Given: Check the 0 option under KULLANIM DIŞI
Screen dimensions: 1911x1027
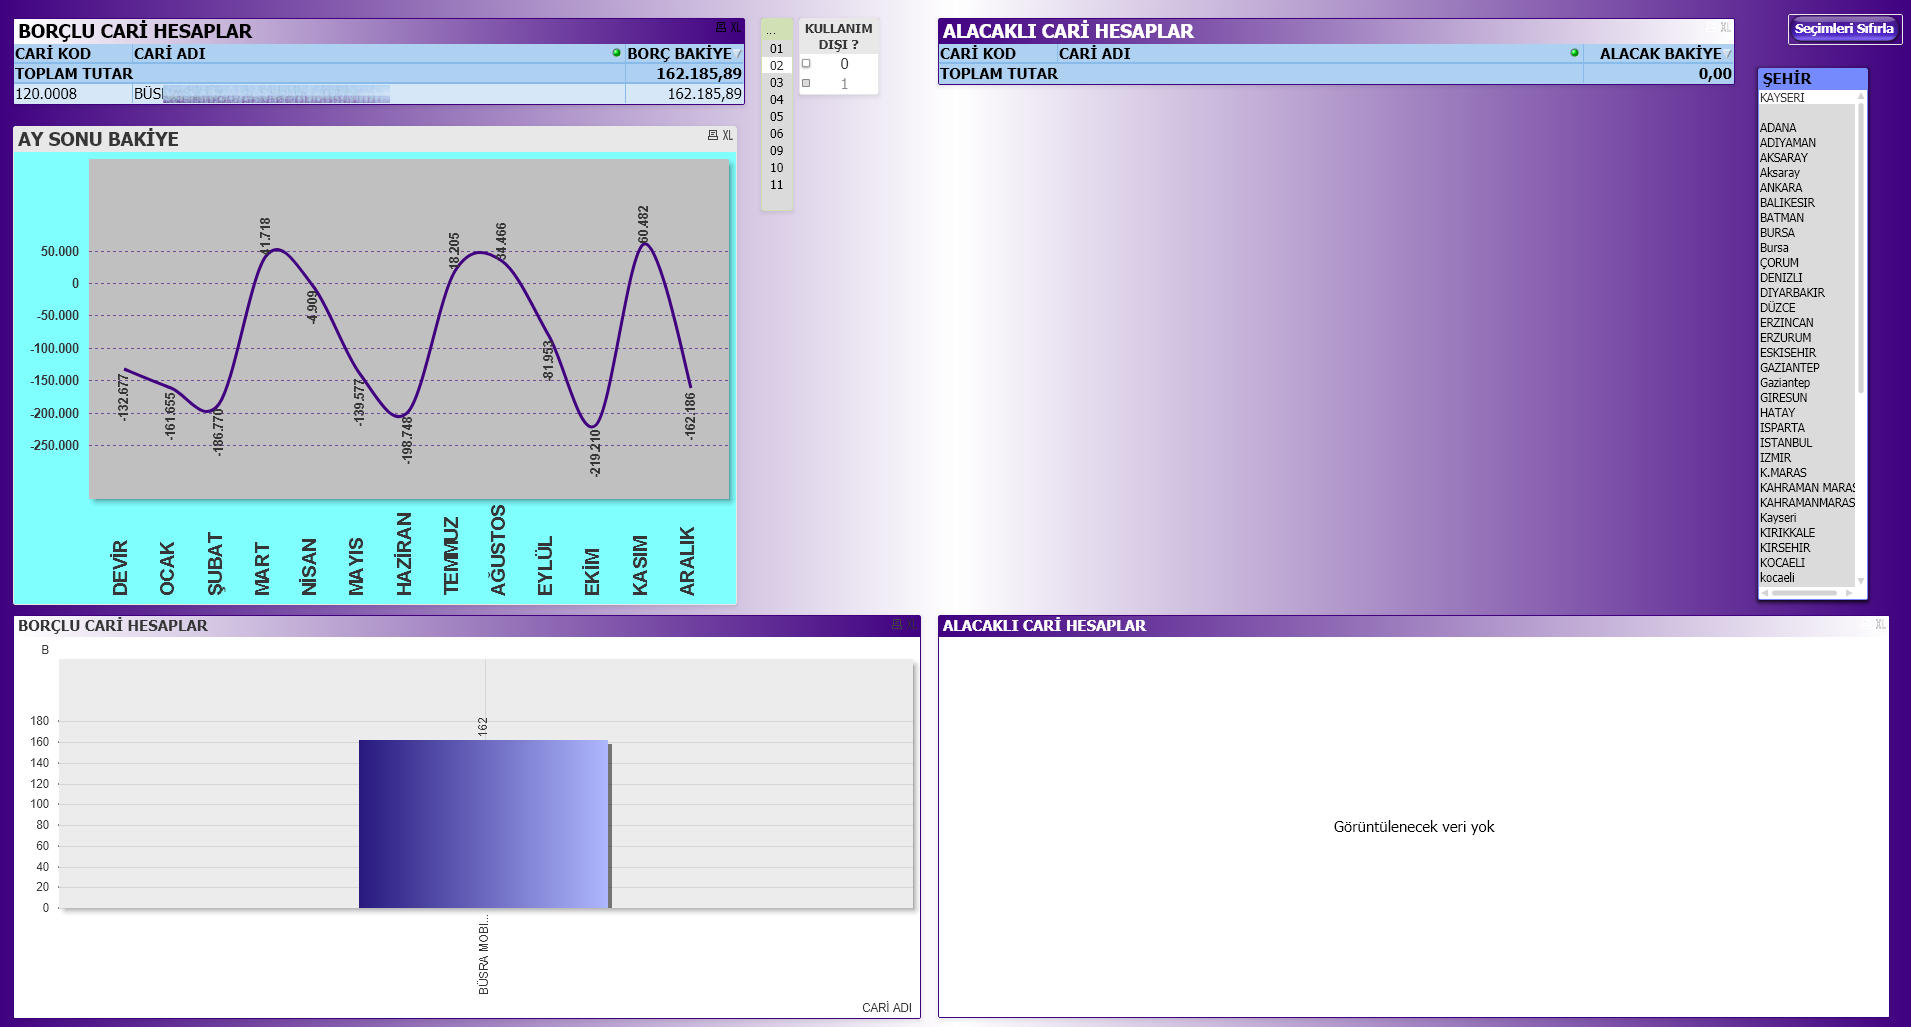Looking at the screenshot, I should pyautogui.click(x=806, y=64).
